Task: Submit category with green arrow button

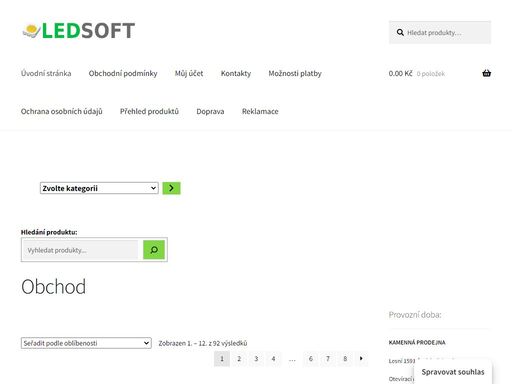Action: (171, 188)
